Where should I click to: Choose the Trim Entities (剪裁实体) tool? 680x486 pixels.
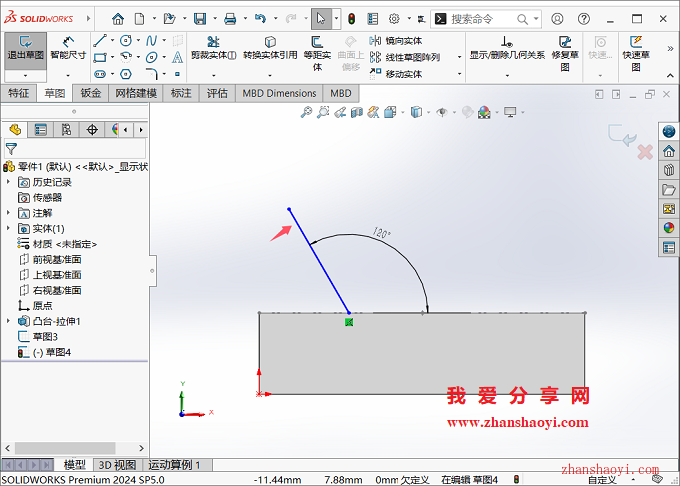click(212, 49)
